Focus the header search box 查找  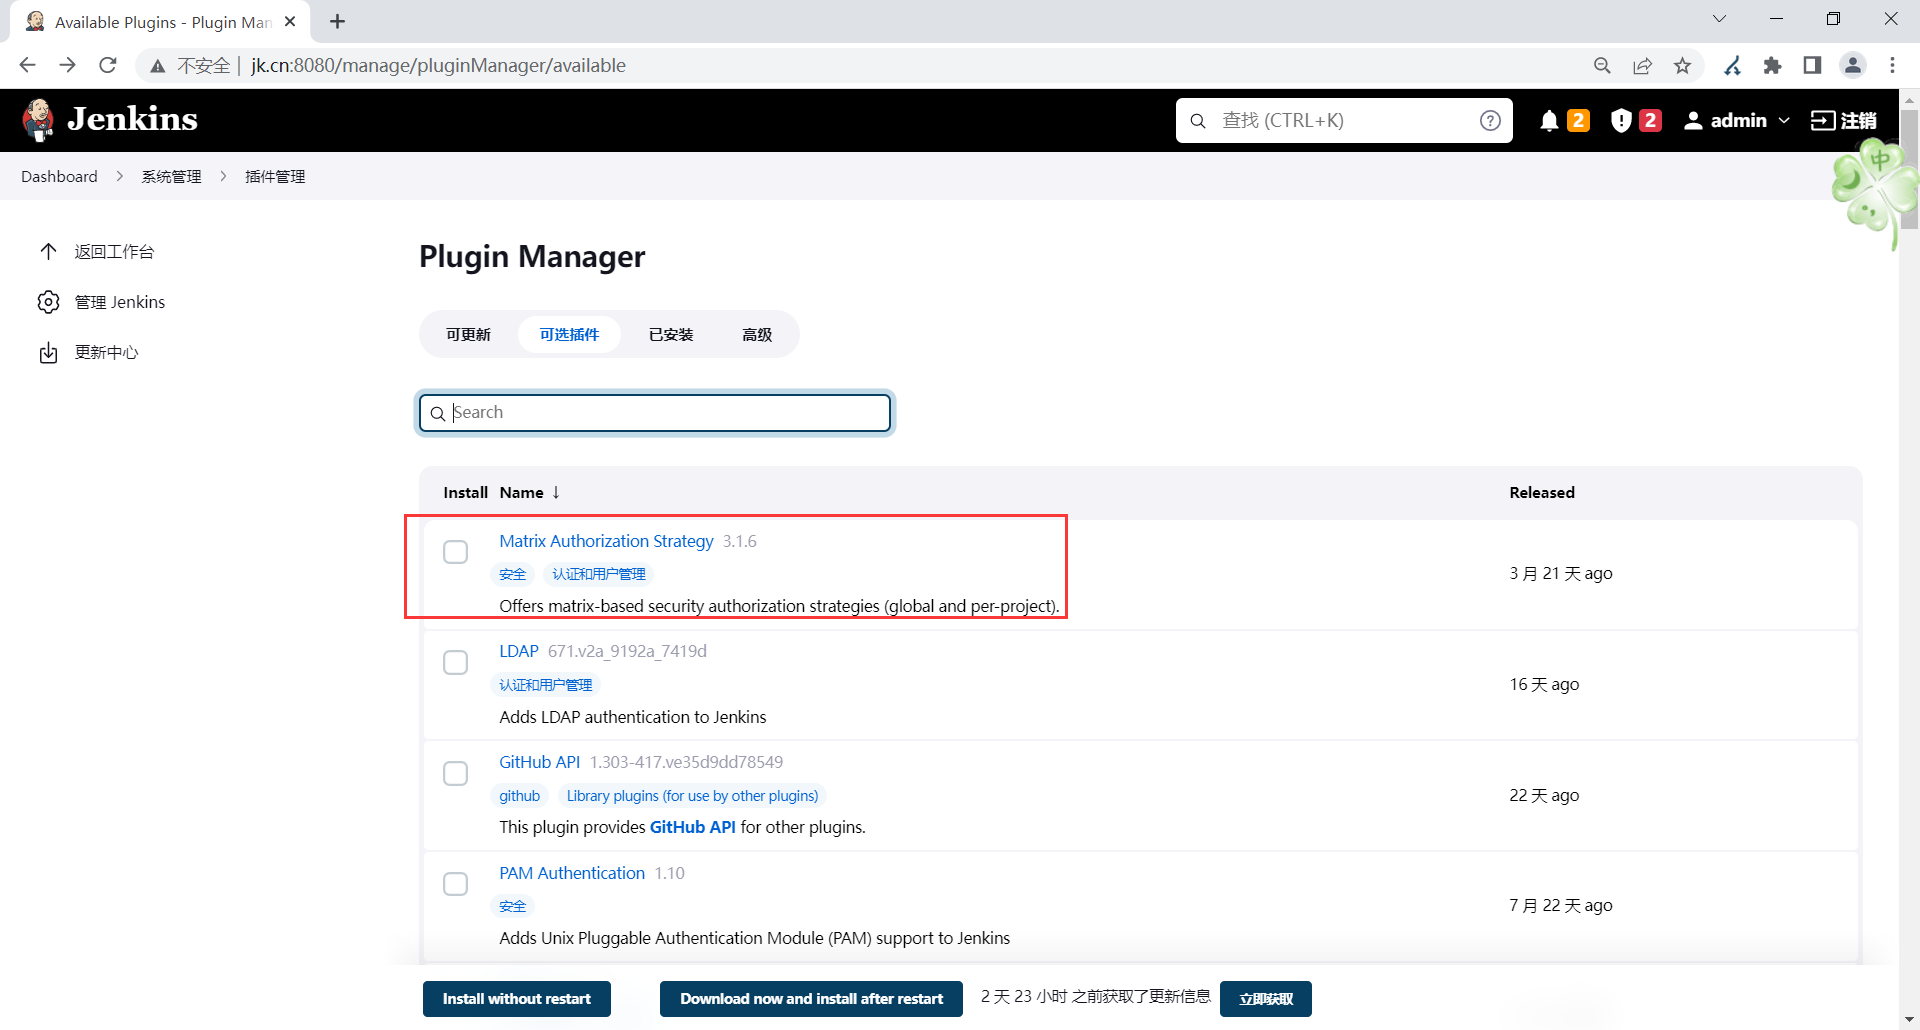[1343, 121]
